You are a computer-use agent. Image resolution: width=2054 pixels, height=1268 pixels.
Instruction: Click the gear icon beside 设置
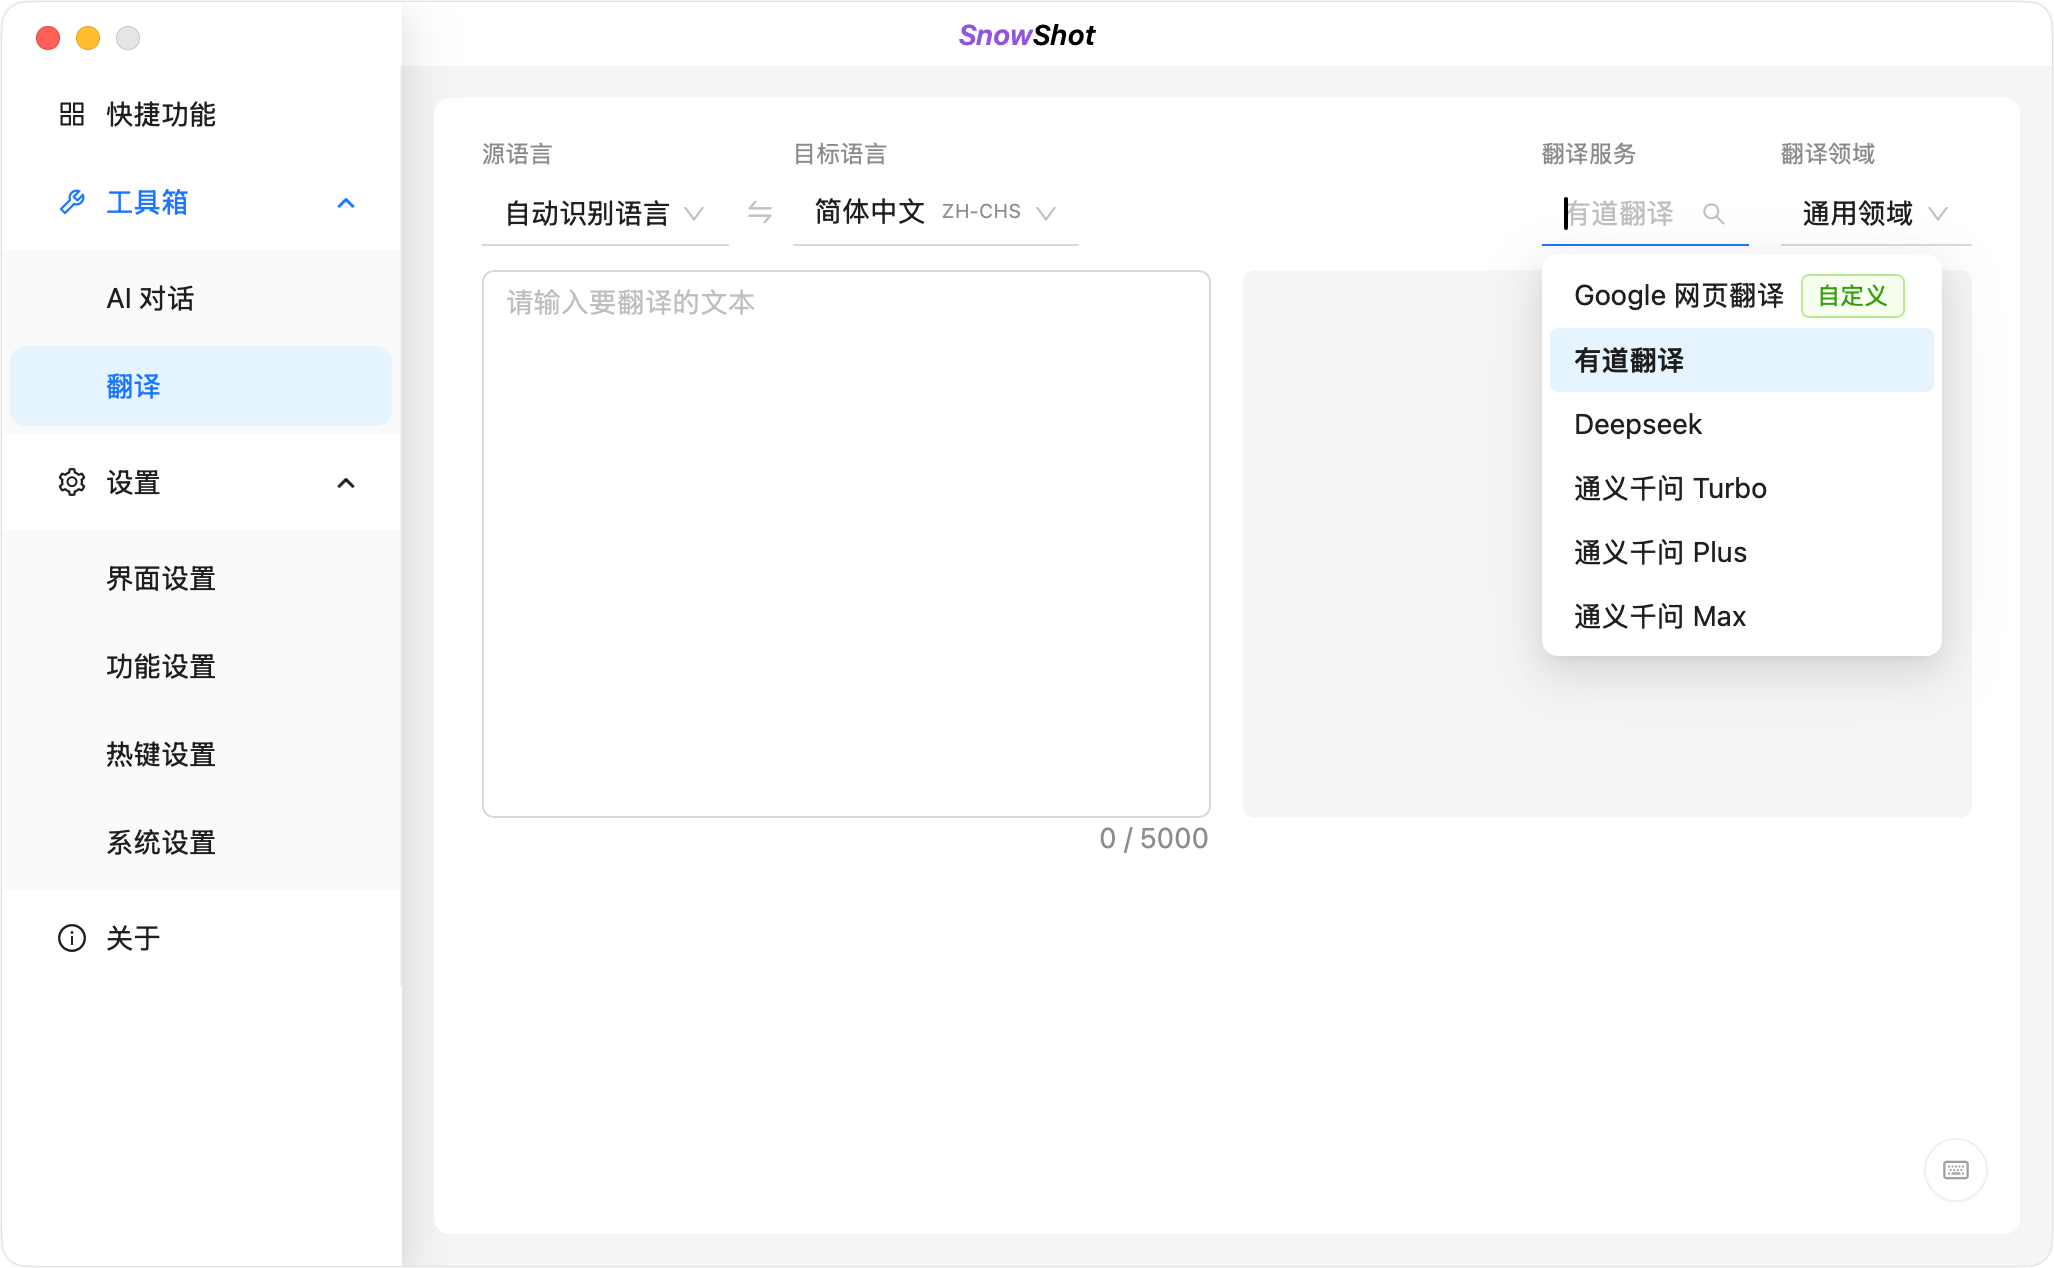(72, 482)
